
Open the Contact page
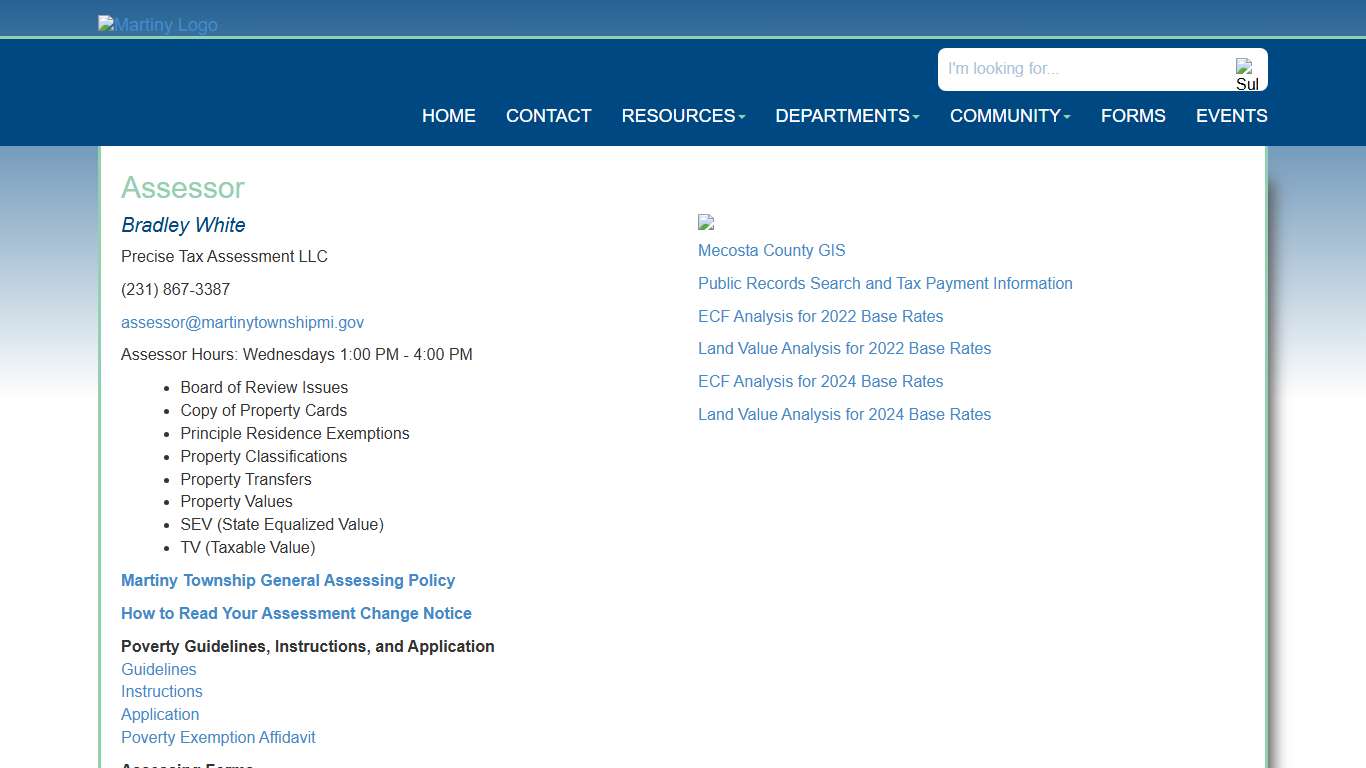548,116
